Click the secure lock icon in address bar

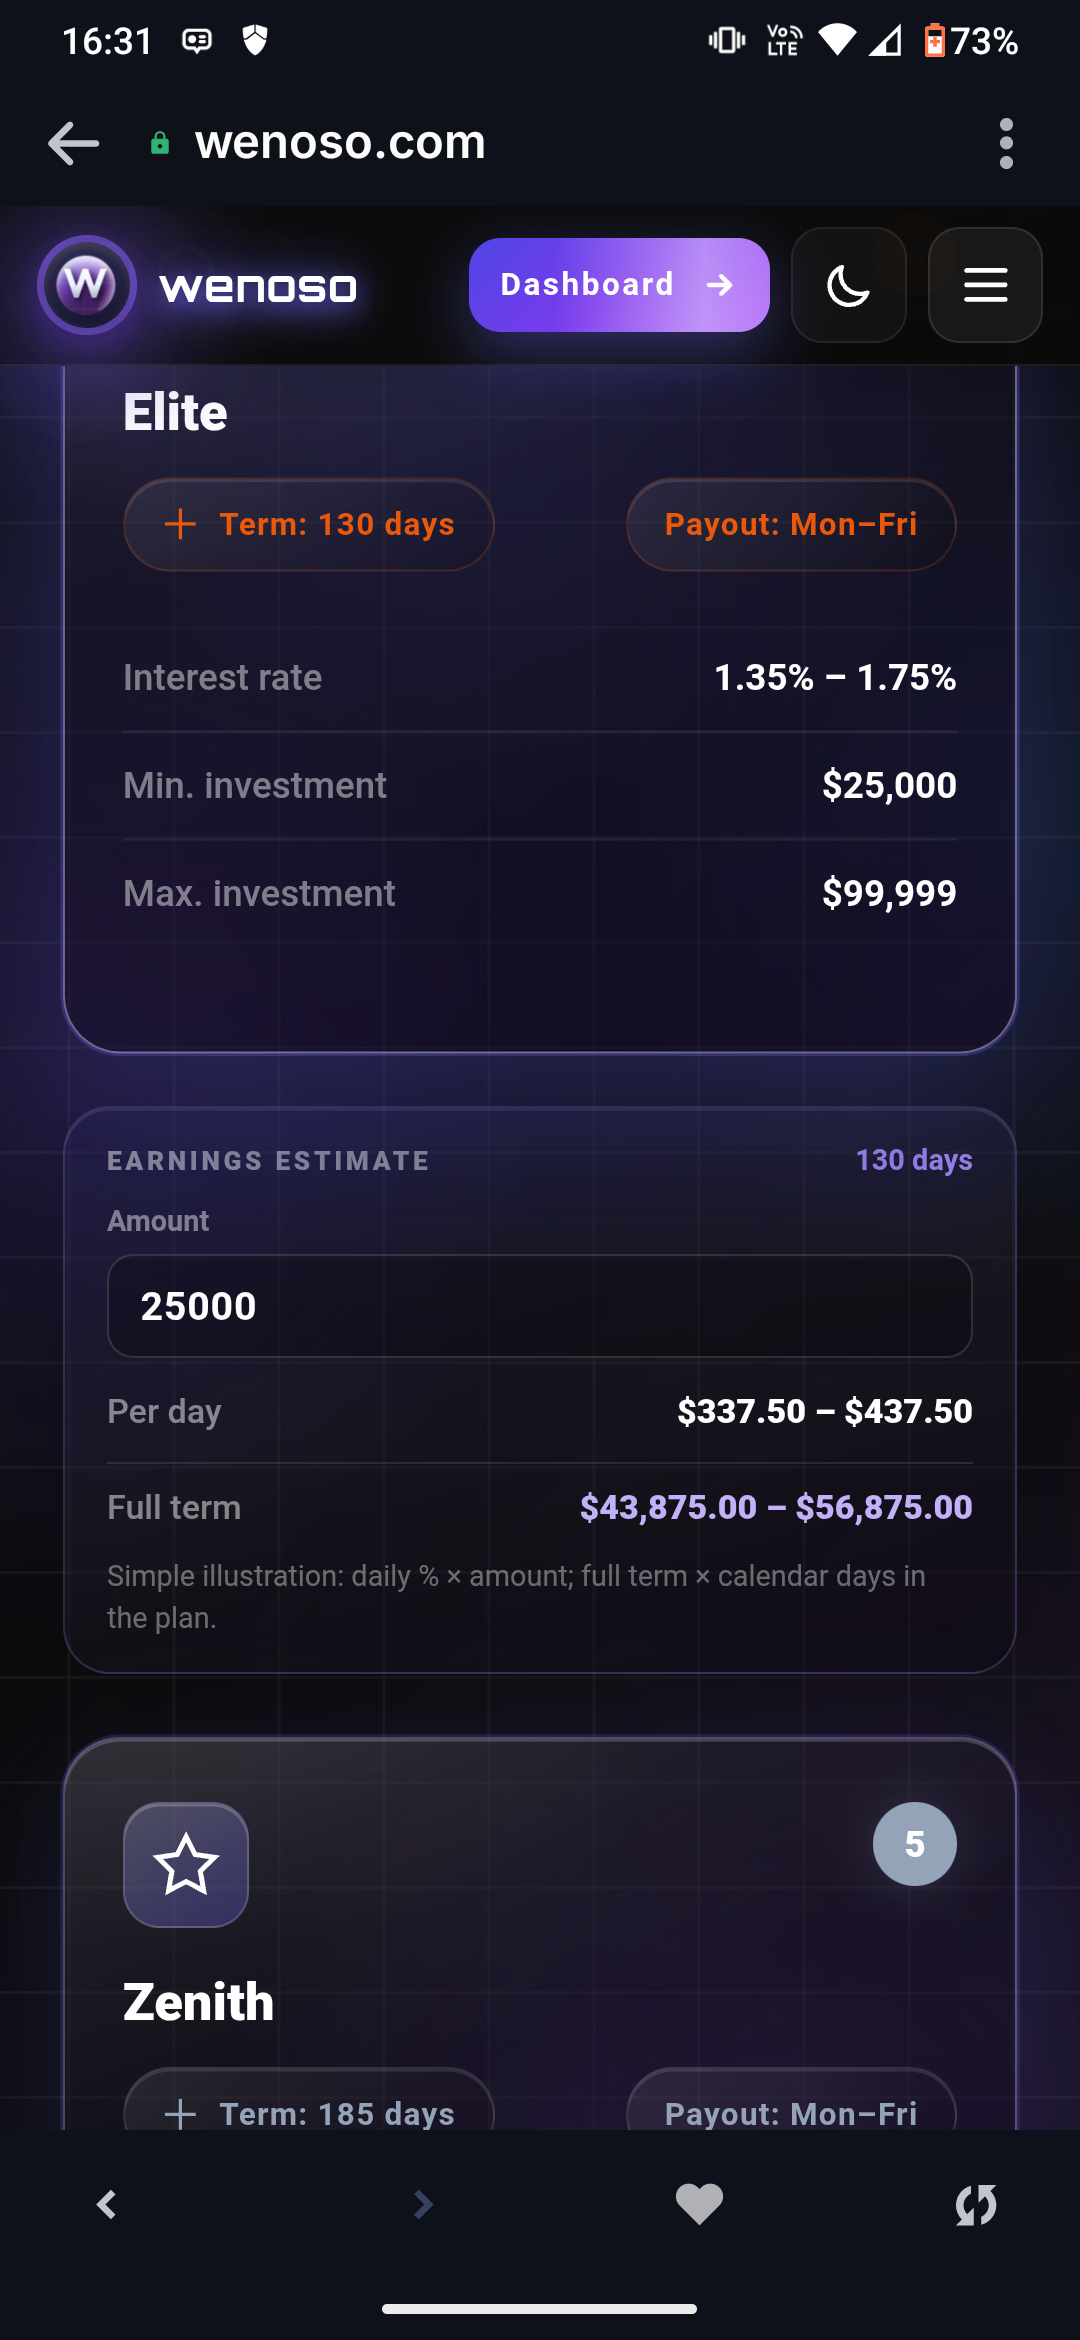pyautogui.click(x=160, y=144)
